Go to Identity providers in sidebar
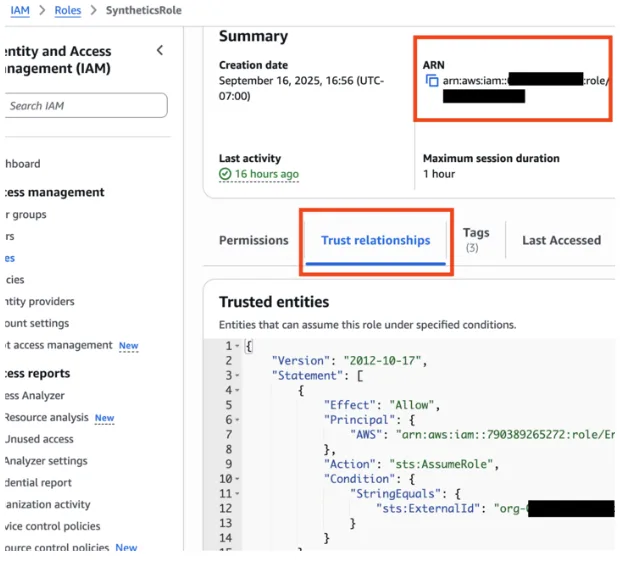The height and width of the screenshot is (568, 632). pos(40,302)
